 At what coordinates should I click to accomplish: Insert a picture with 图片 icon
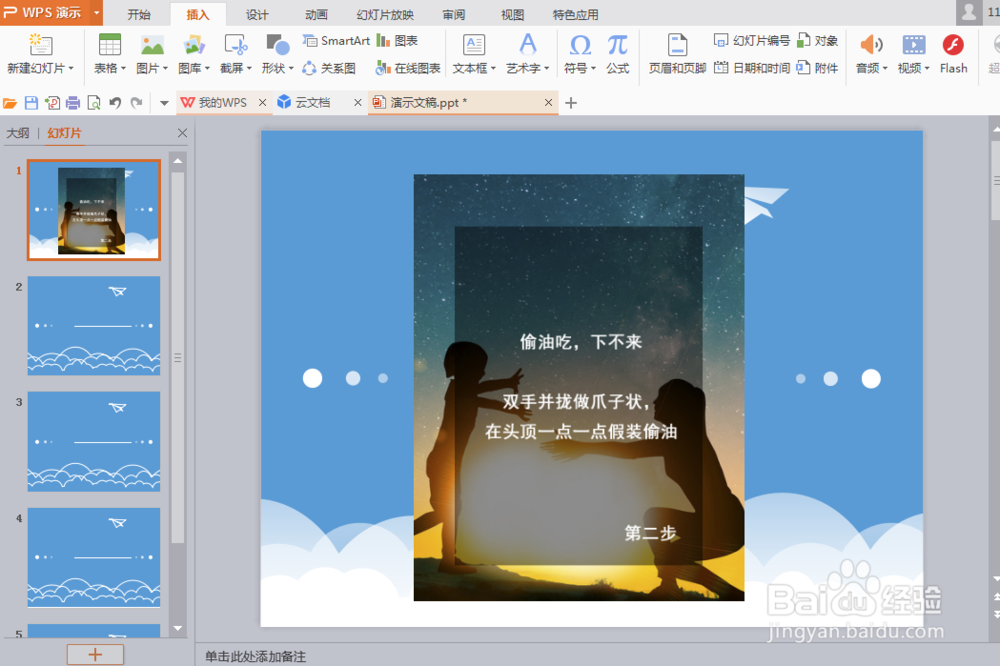(152, 45)
